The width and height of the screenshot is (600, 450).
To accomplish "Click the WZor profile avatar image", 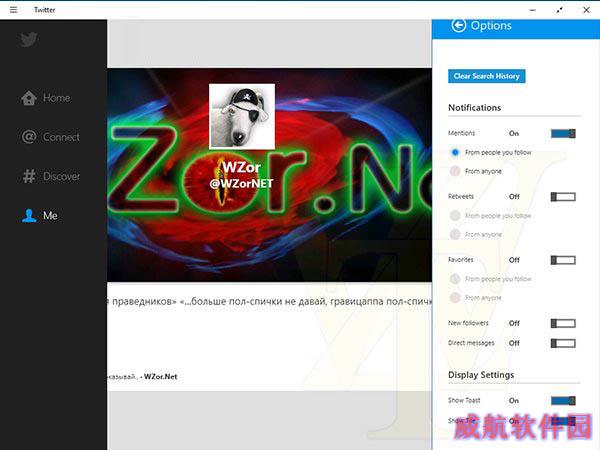I will [x=242, y=116].
